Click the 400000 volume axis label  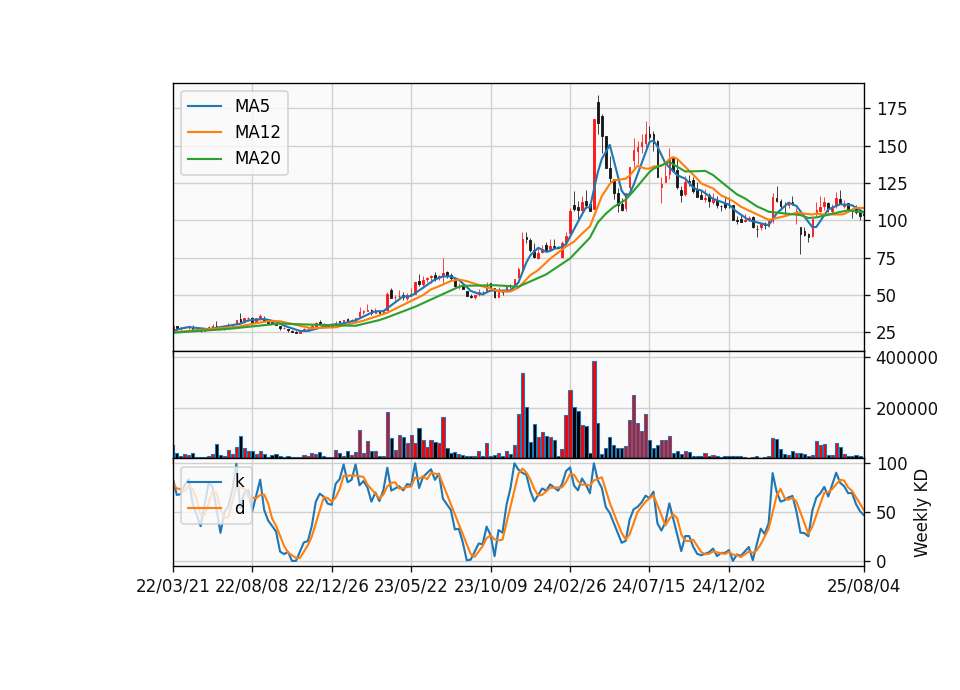[x=907, y=358]
